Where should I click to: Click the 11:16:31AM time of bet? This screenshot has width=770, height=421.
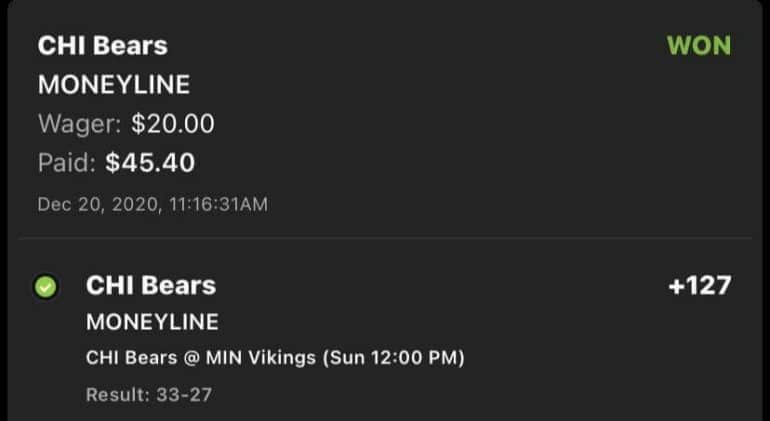click(x=210, y=204)
